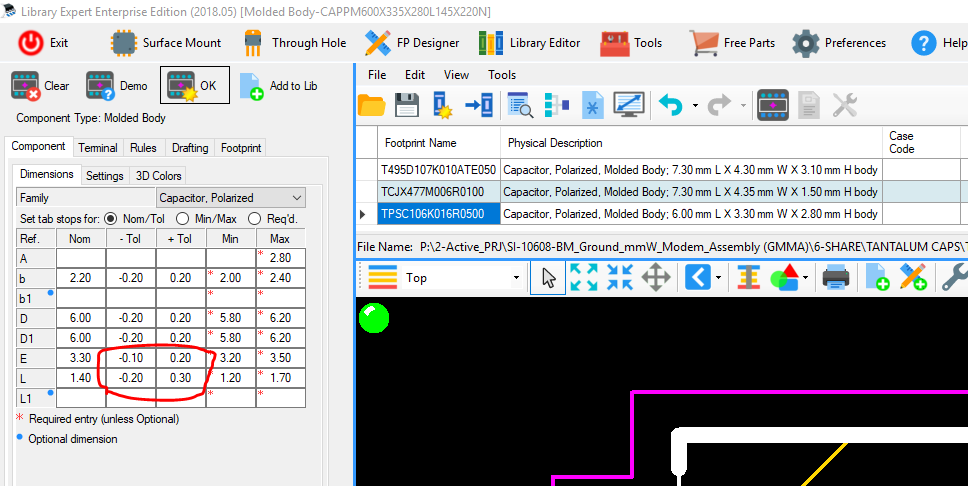This screenshot has width=968, height=486.
Task: Click the E dimension Nom field 3.30
Action: click(x=79, y=356)
